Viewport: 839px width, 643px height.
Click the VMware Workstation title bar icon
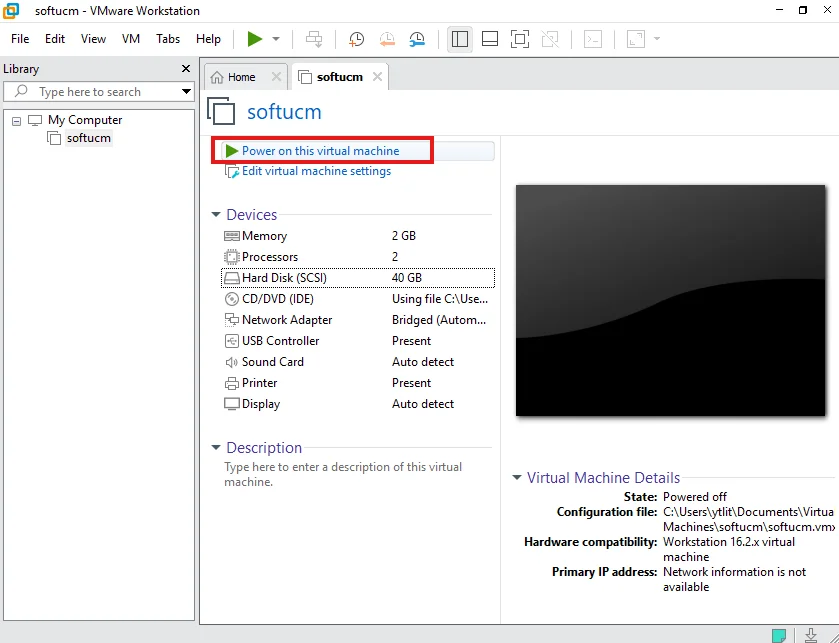pyautogui.click(x=11, y=10)
